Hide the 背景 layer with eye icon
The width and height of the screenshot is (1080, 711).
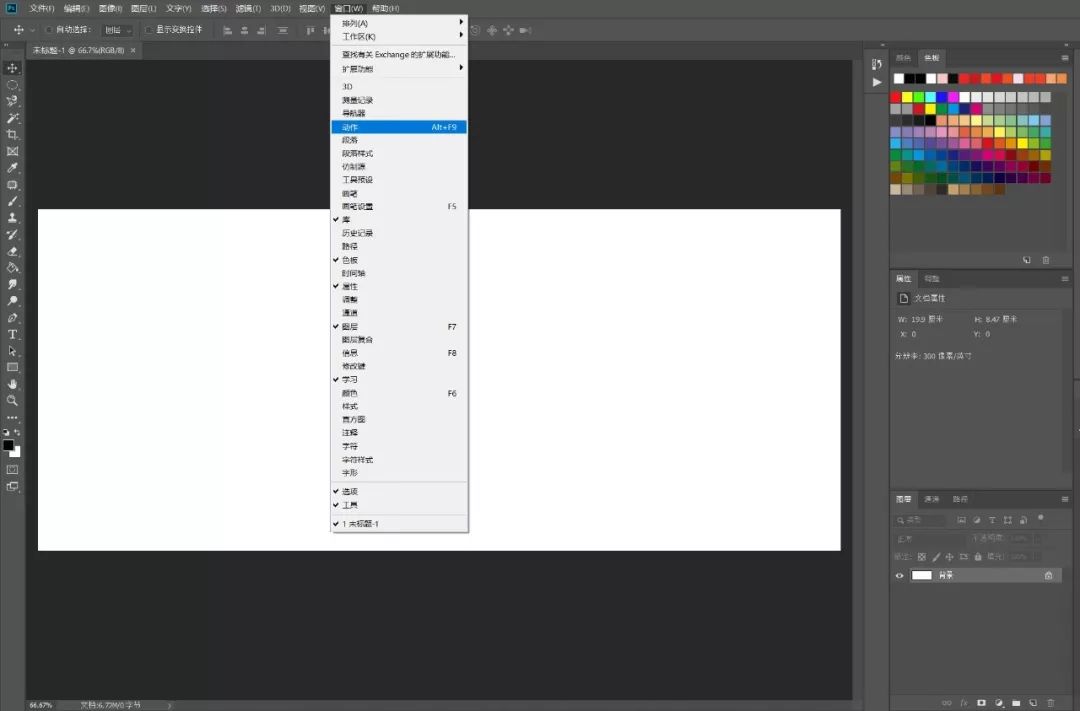[899, 576]
